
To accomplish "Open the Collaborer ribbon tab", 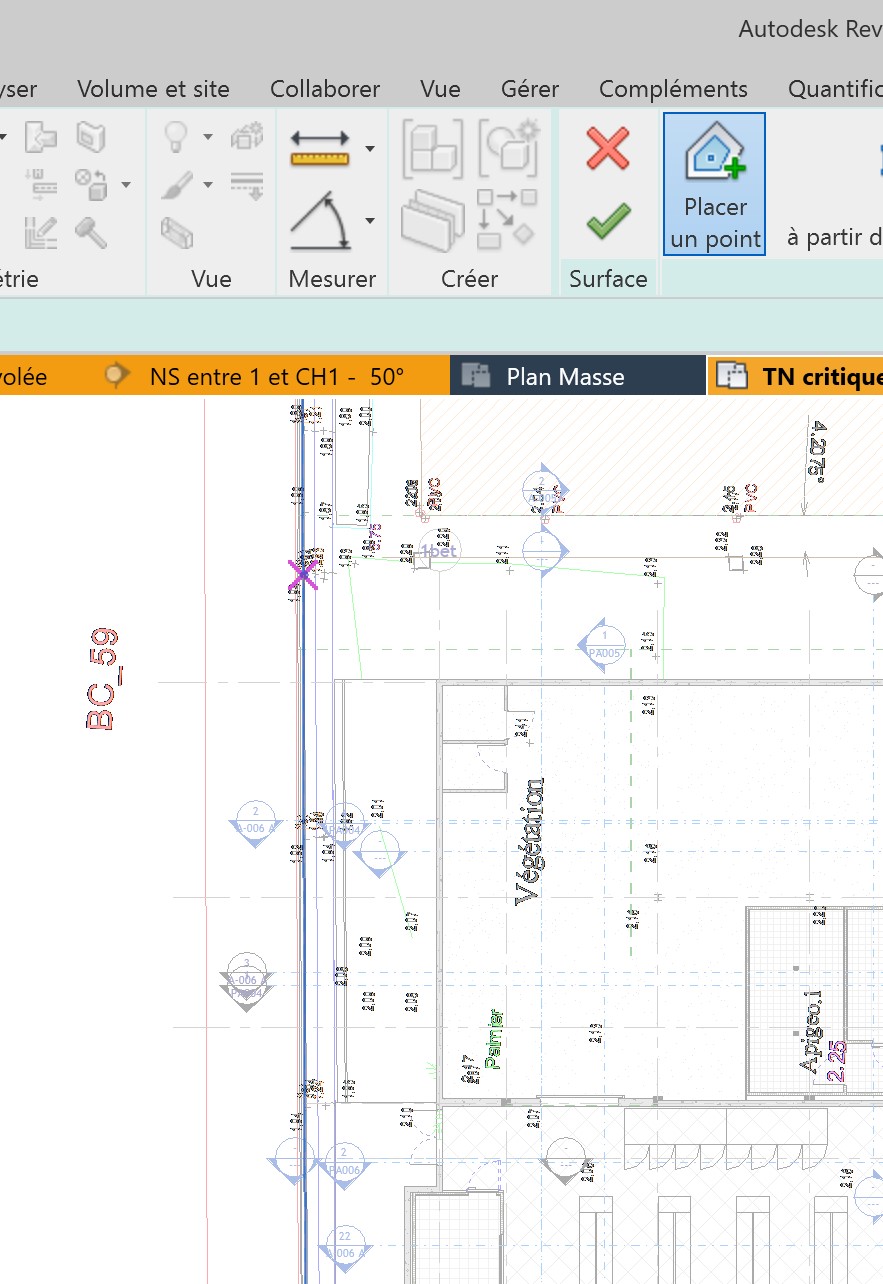I will pos(325,89).
